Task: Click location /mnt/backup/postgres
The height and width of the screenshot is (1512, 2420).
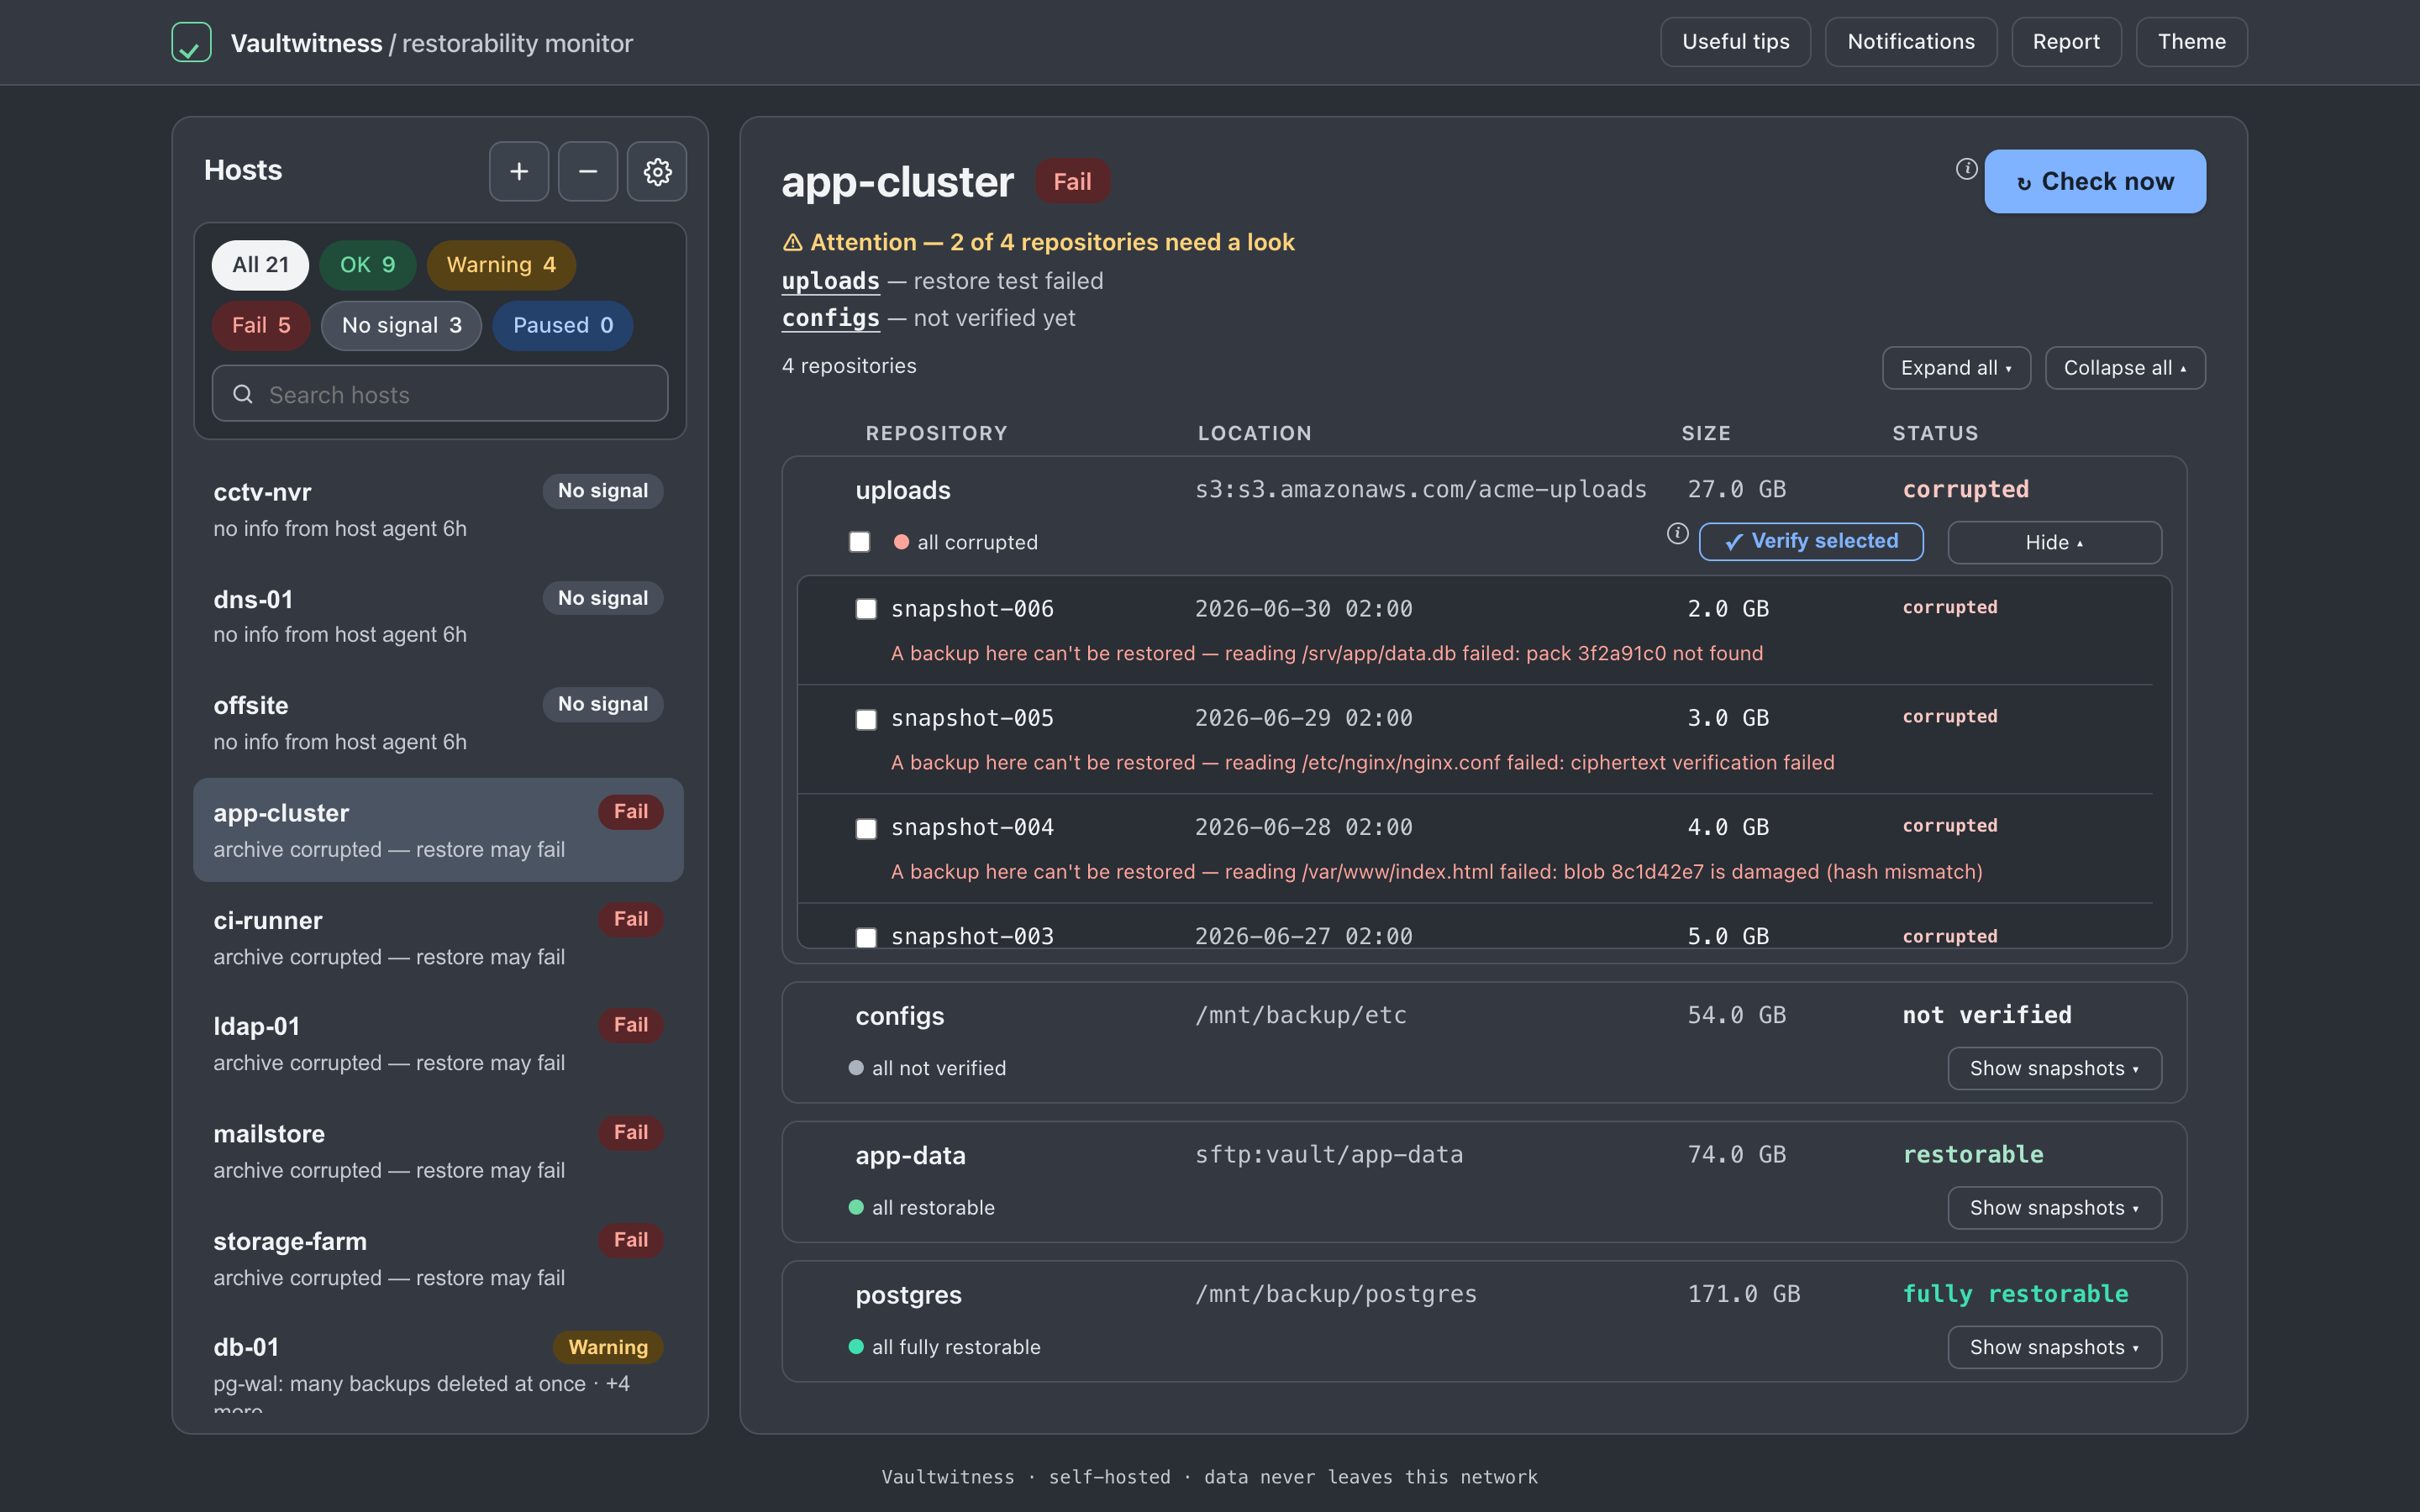Action: pyautogui.click(x=1335, y=1294)
